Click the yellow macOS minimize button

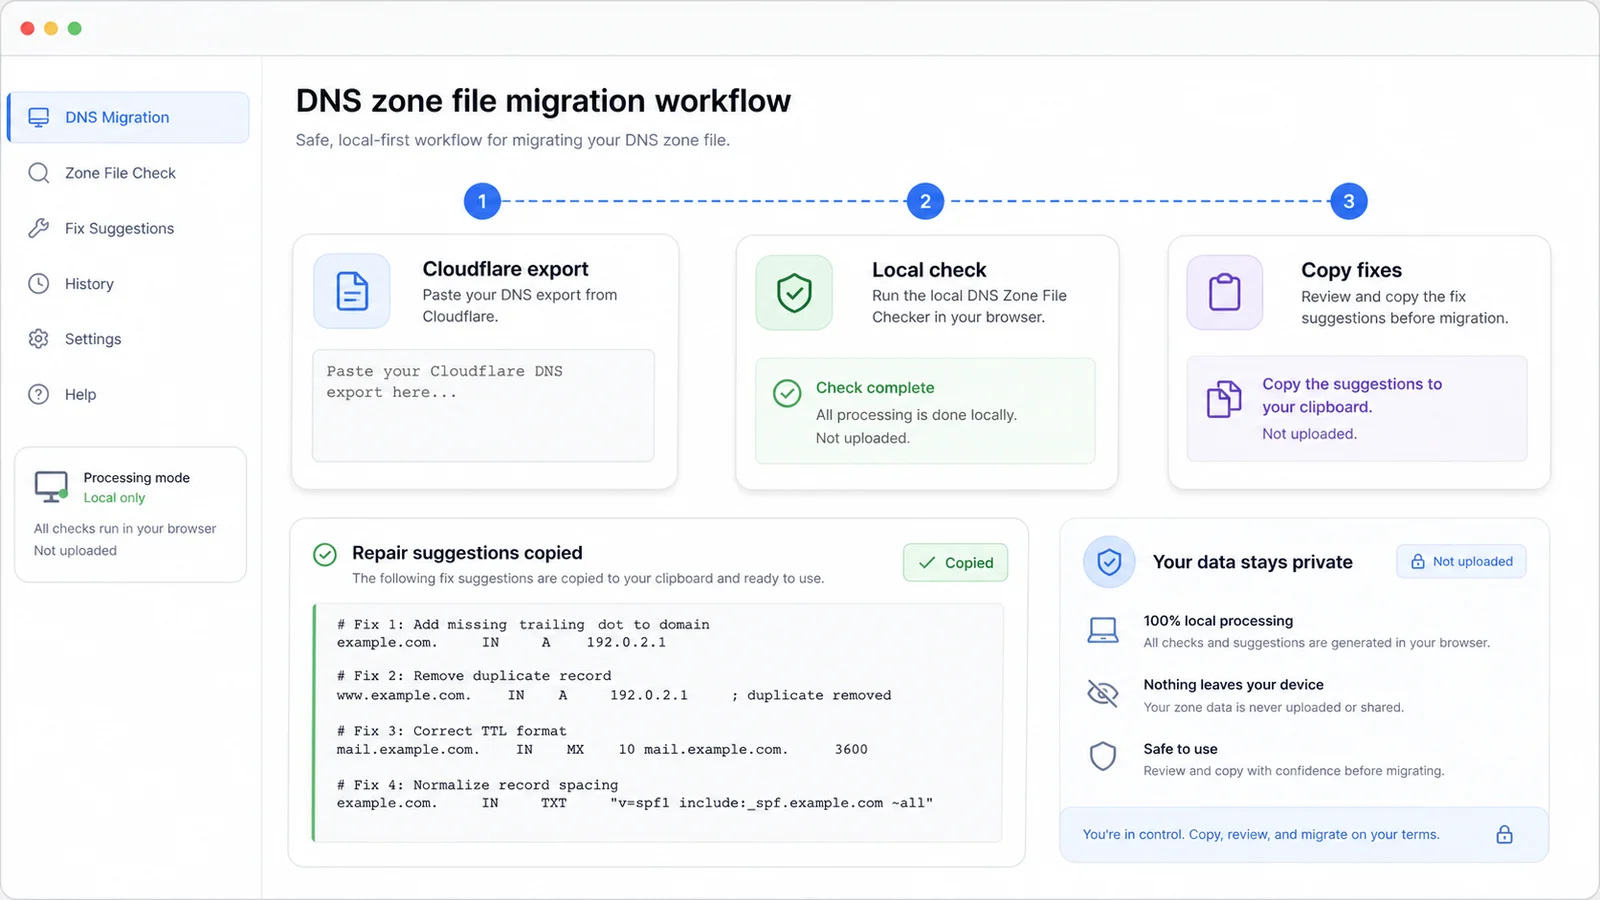(x=51, y=28)
